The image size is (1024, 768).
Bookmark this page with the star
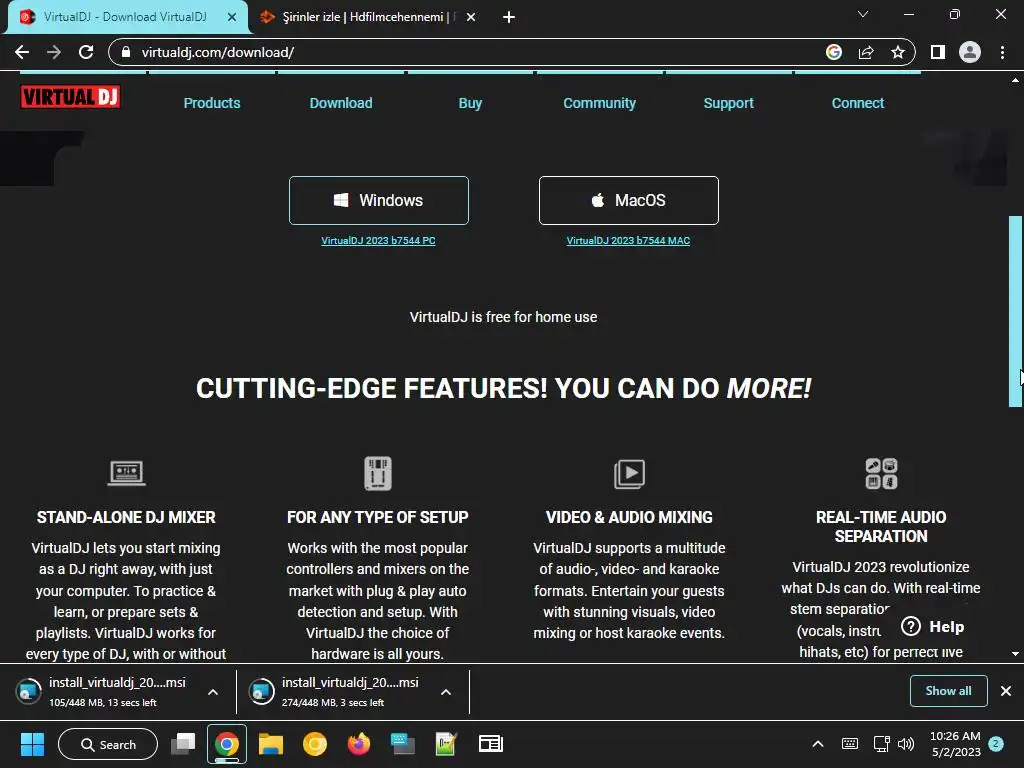(x=898, y=52)
